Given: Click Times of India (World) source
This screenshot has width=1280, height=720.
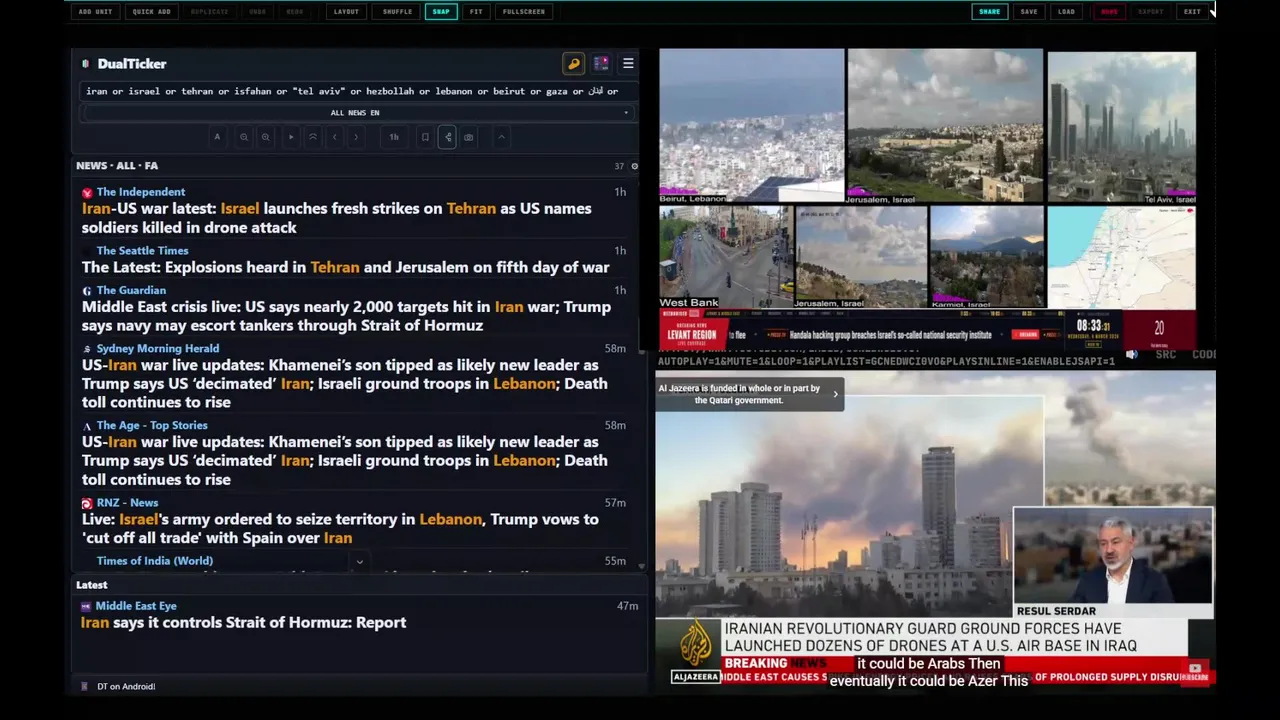Looking at the screenshot, I should [155, 561].
